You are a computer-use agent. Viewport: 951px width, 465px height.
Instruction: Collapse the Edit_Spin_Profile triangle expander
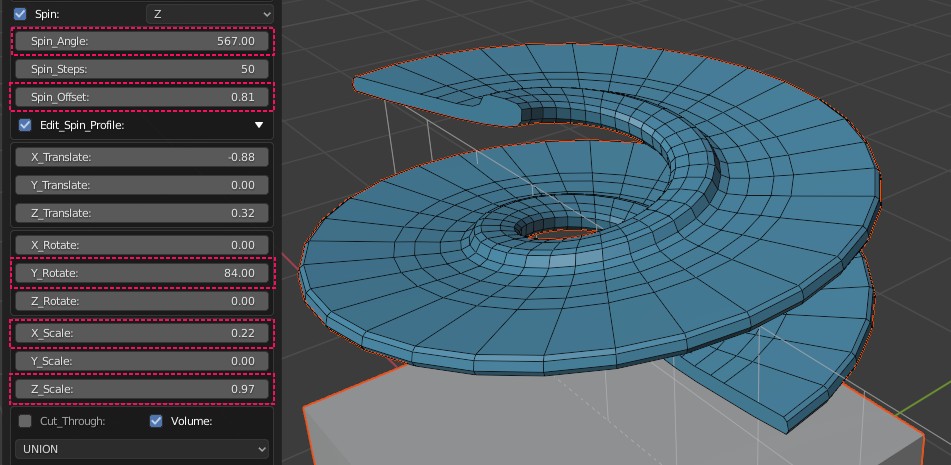pyautogui.click(x=259, y=125)
